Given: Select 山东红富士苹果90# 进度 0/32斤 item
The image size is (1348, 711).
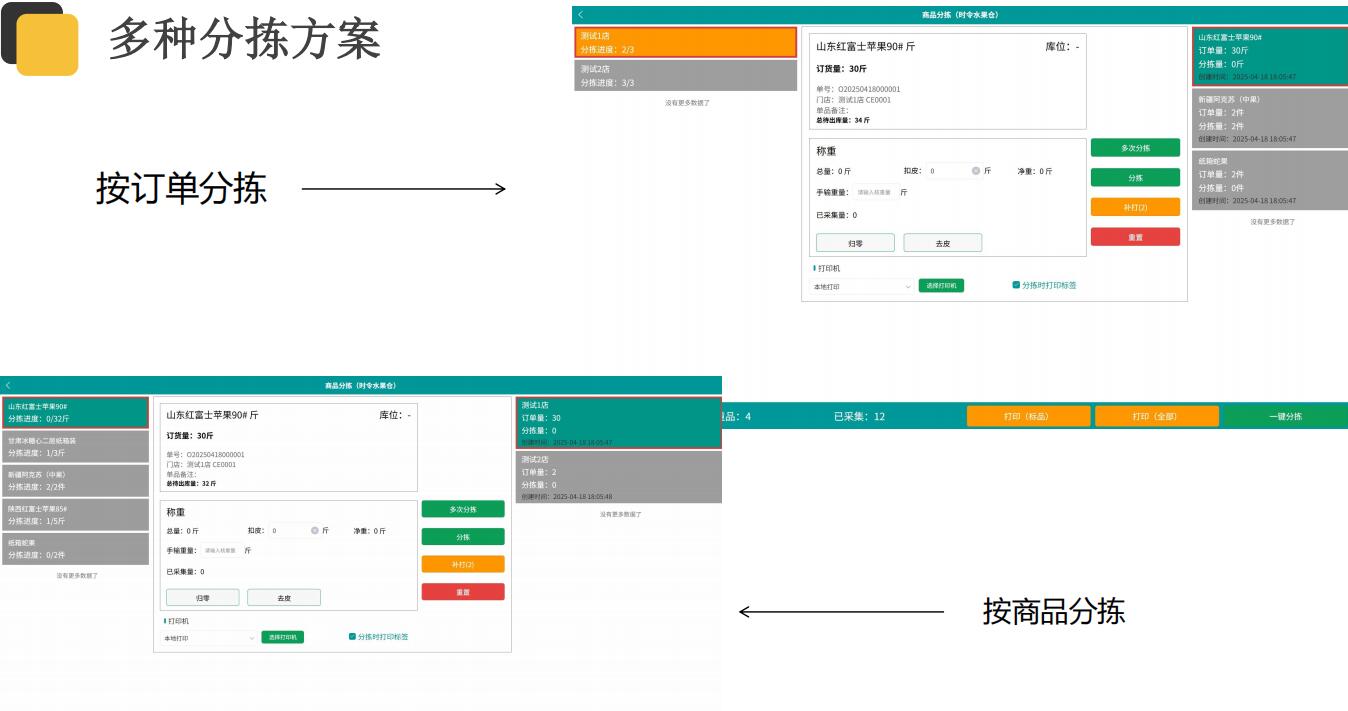Looking at the screenshot, I should coord(75,413).
